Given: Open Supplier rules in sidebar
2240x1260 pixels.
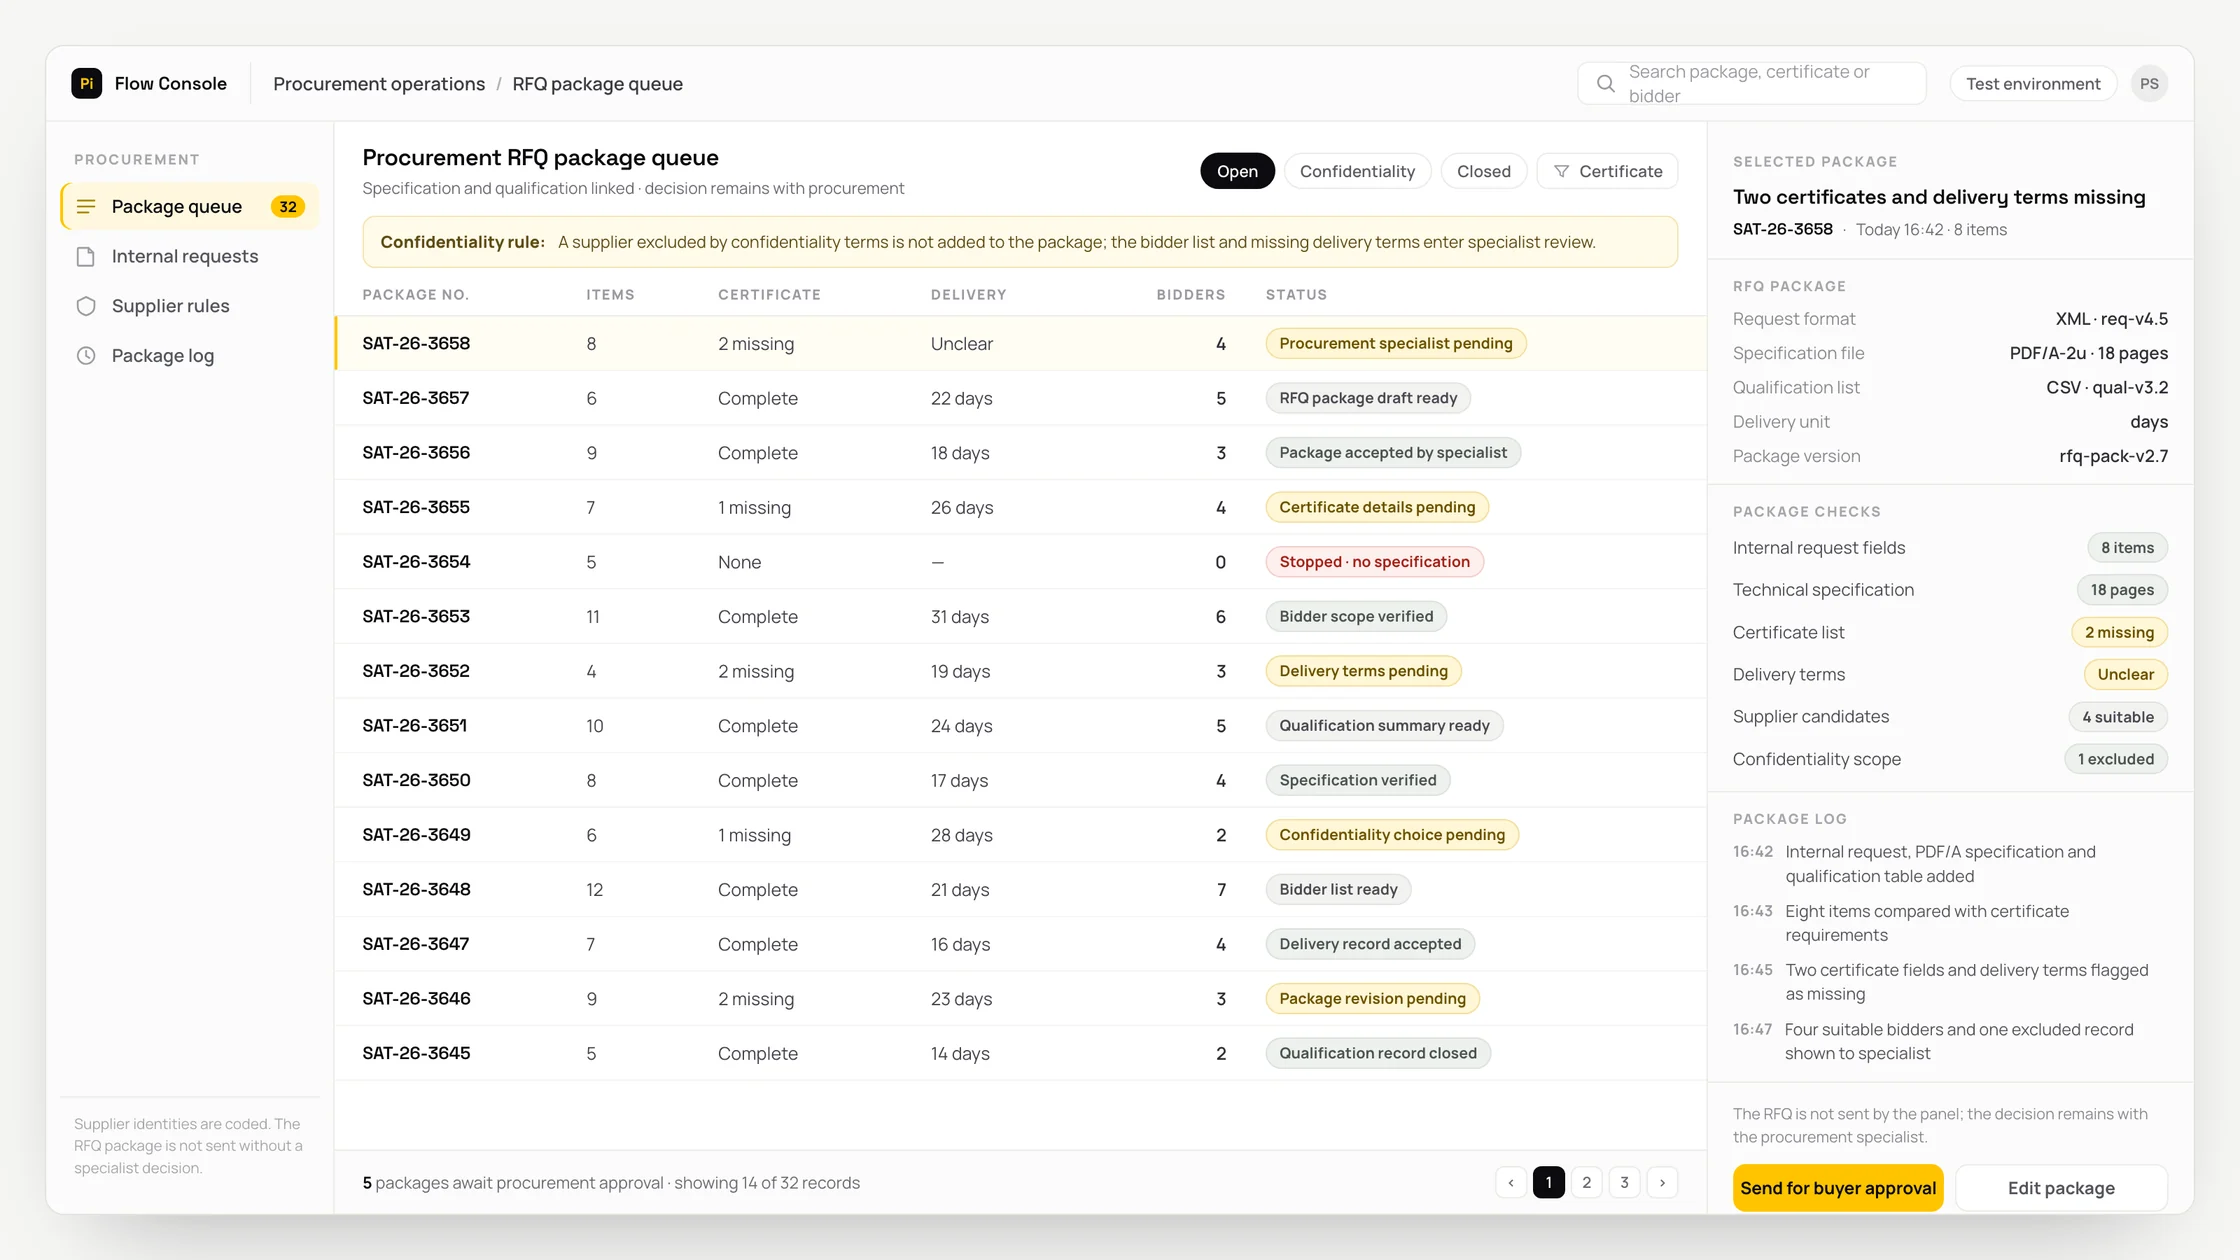Looking at the screenshot, I should tap(190, 306).
